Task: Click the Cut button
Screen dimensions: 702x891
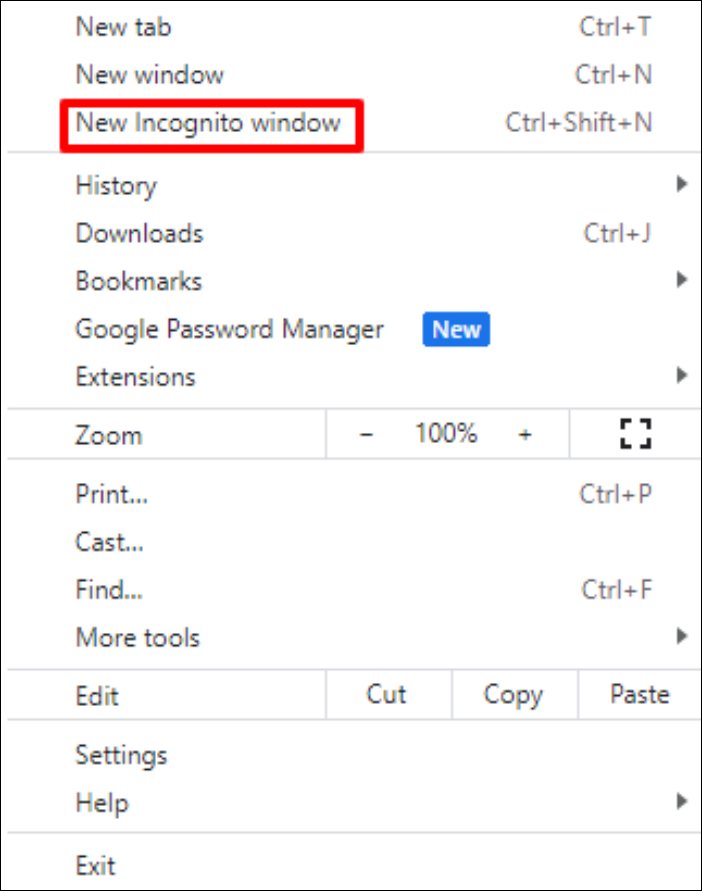Action: click(x=386, y=695)
